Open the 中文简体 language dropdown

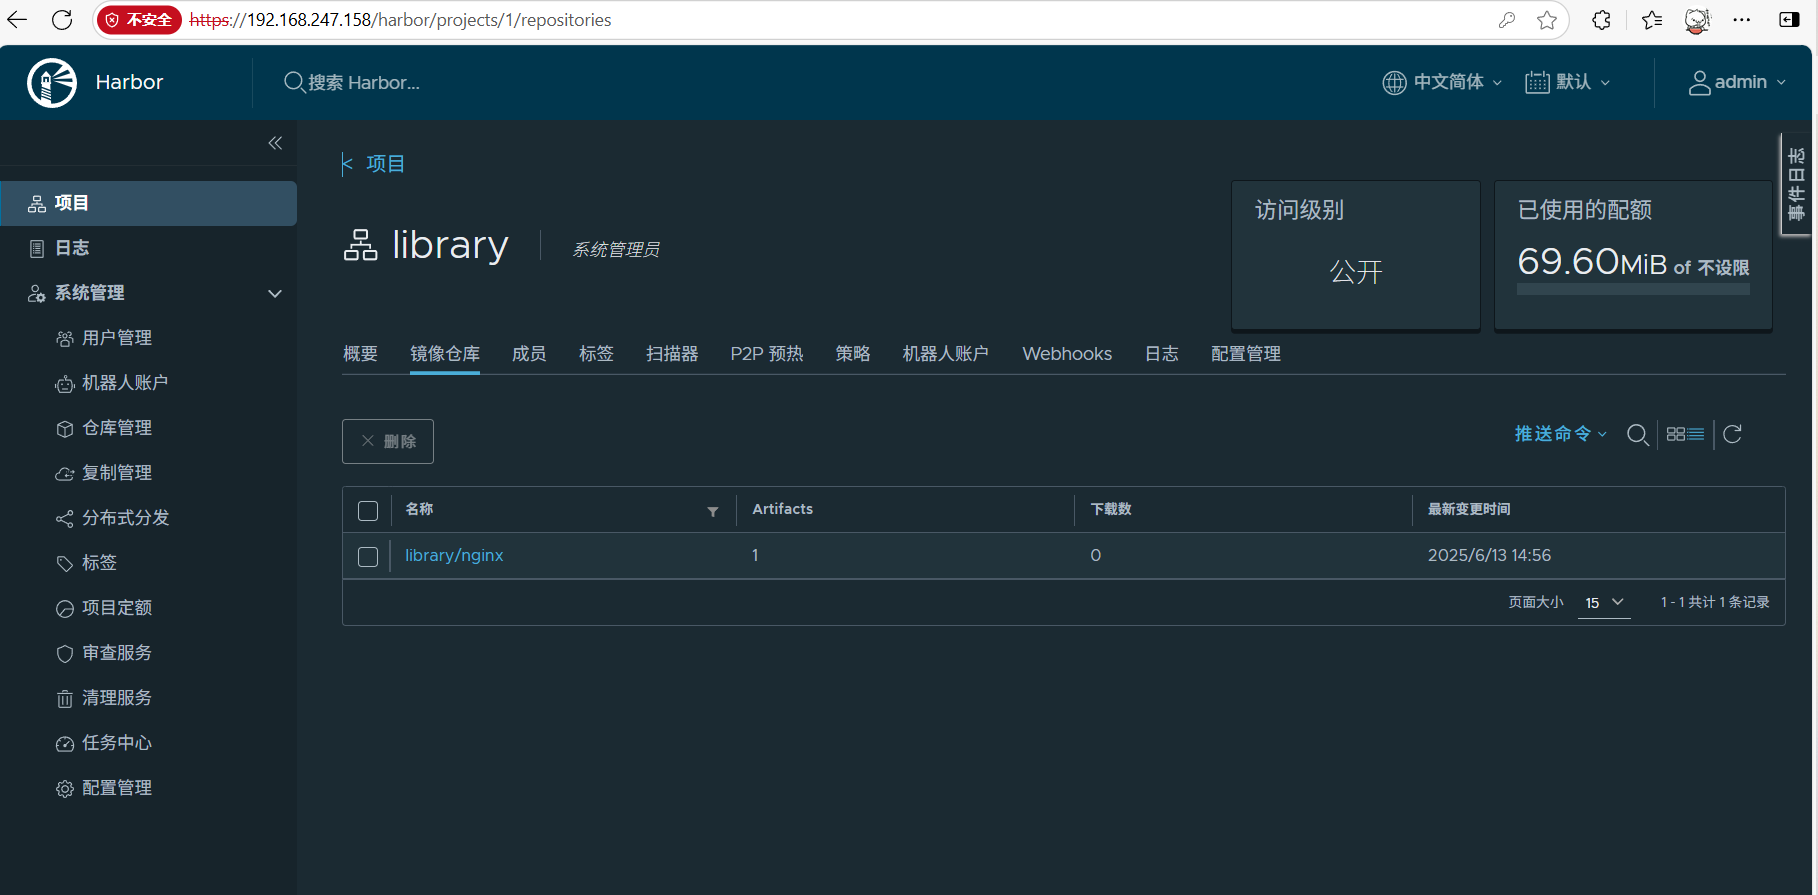pos(1442,82)
